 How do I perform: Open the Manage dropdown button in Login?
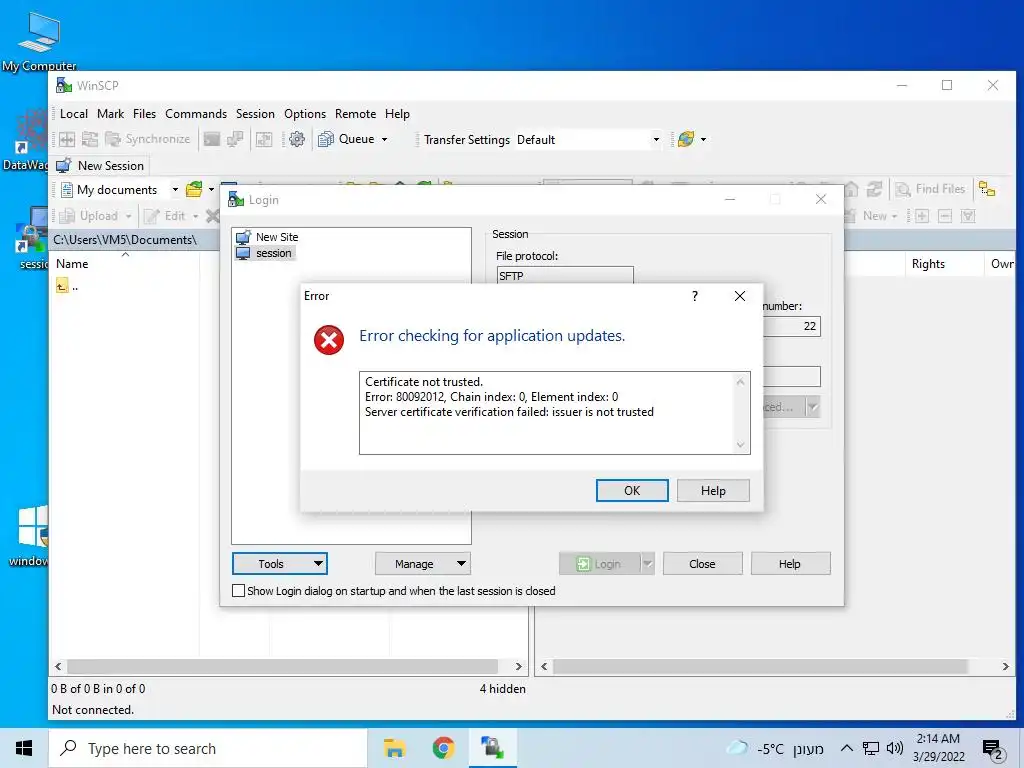coord(423,564)
